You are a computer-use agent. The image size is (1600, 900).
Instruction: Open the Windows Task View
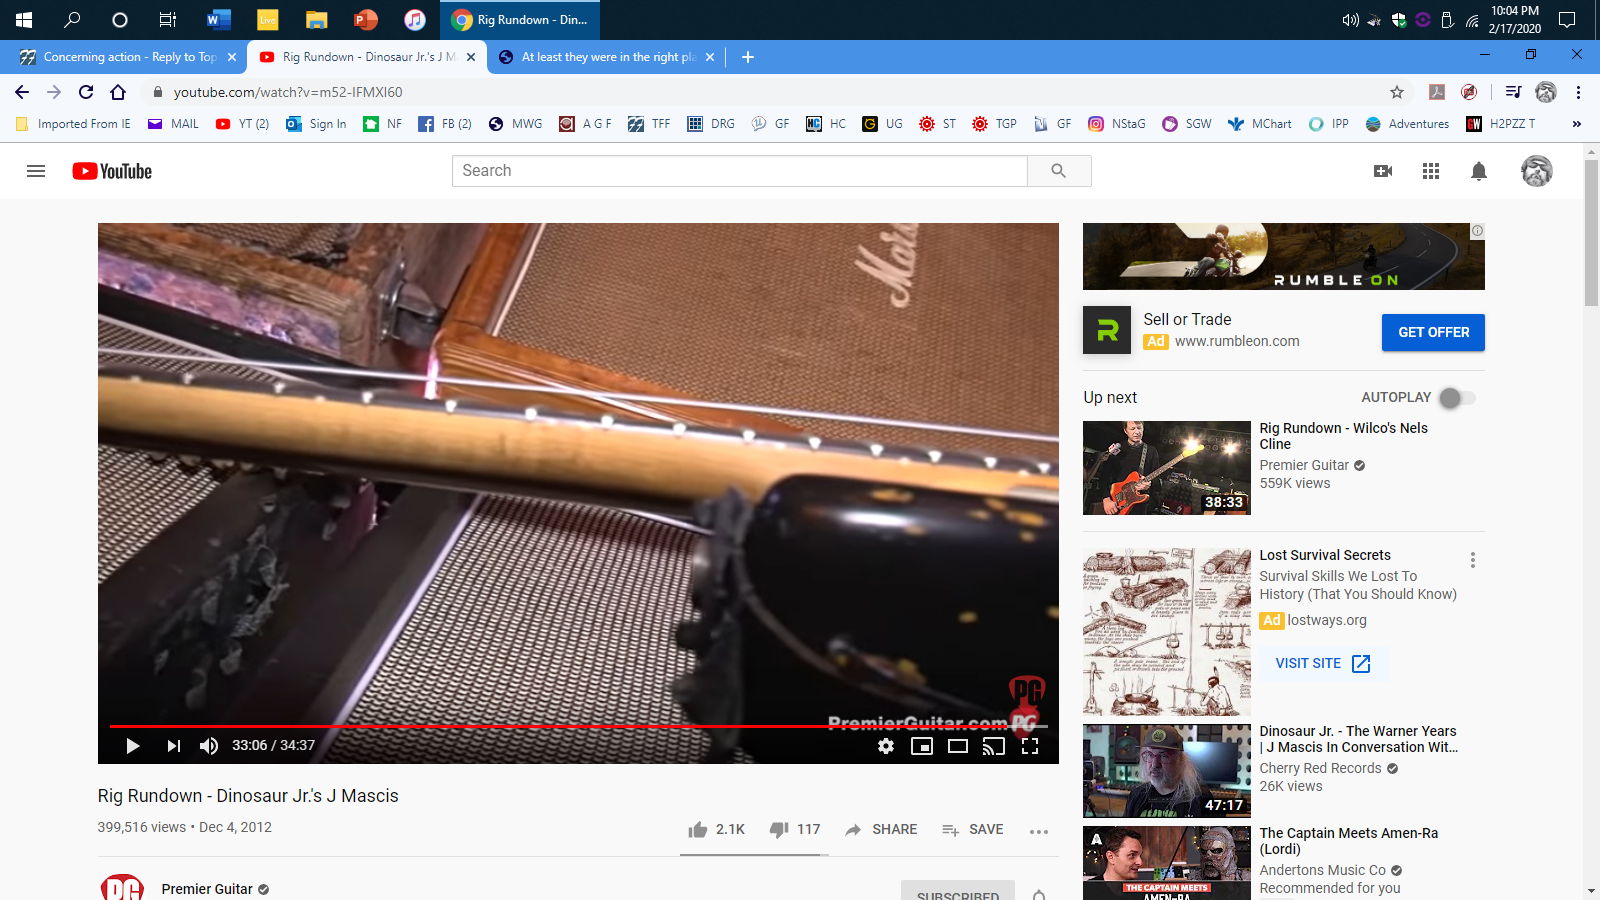pyautogui.click(x=168, y=20)
